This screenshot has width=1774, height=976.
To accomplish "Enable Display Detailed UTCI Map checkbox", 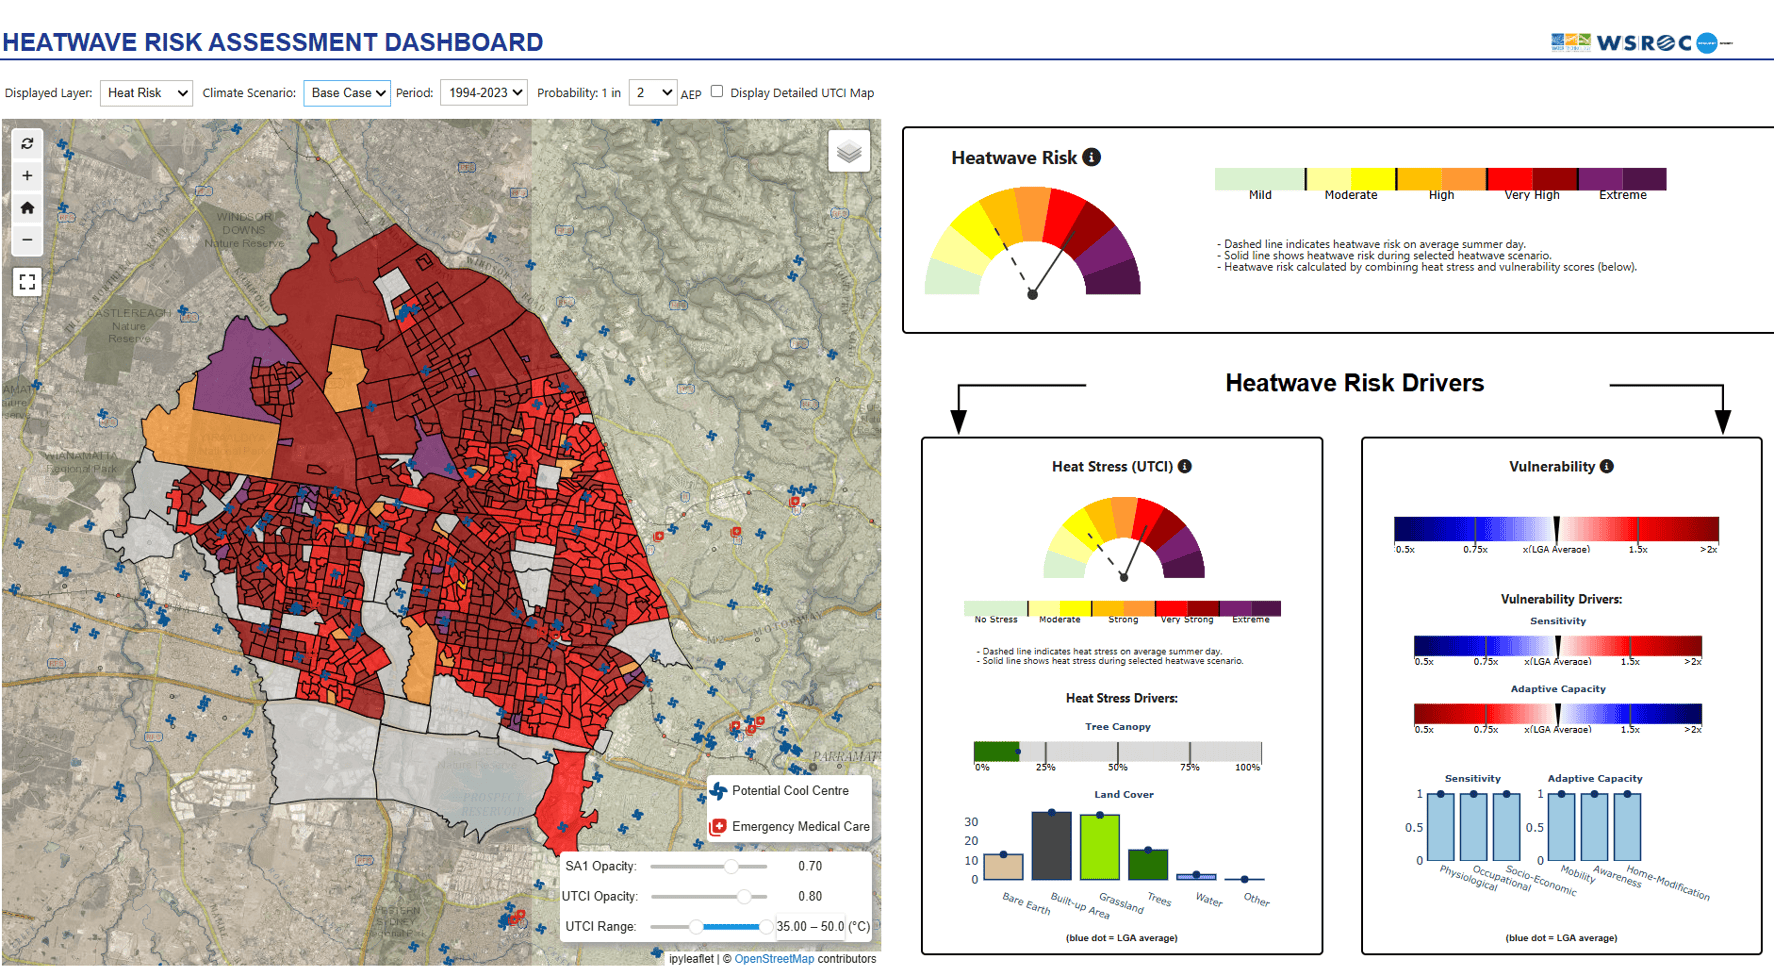I will point(717,92).
